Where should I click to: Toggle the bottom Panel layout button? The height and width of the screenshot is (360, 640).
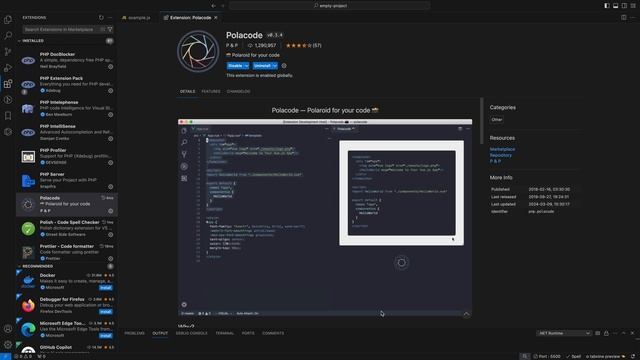pyautogui.click(x=616, y=6)
